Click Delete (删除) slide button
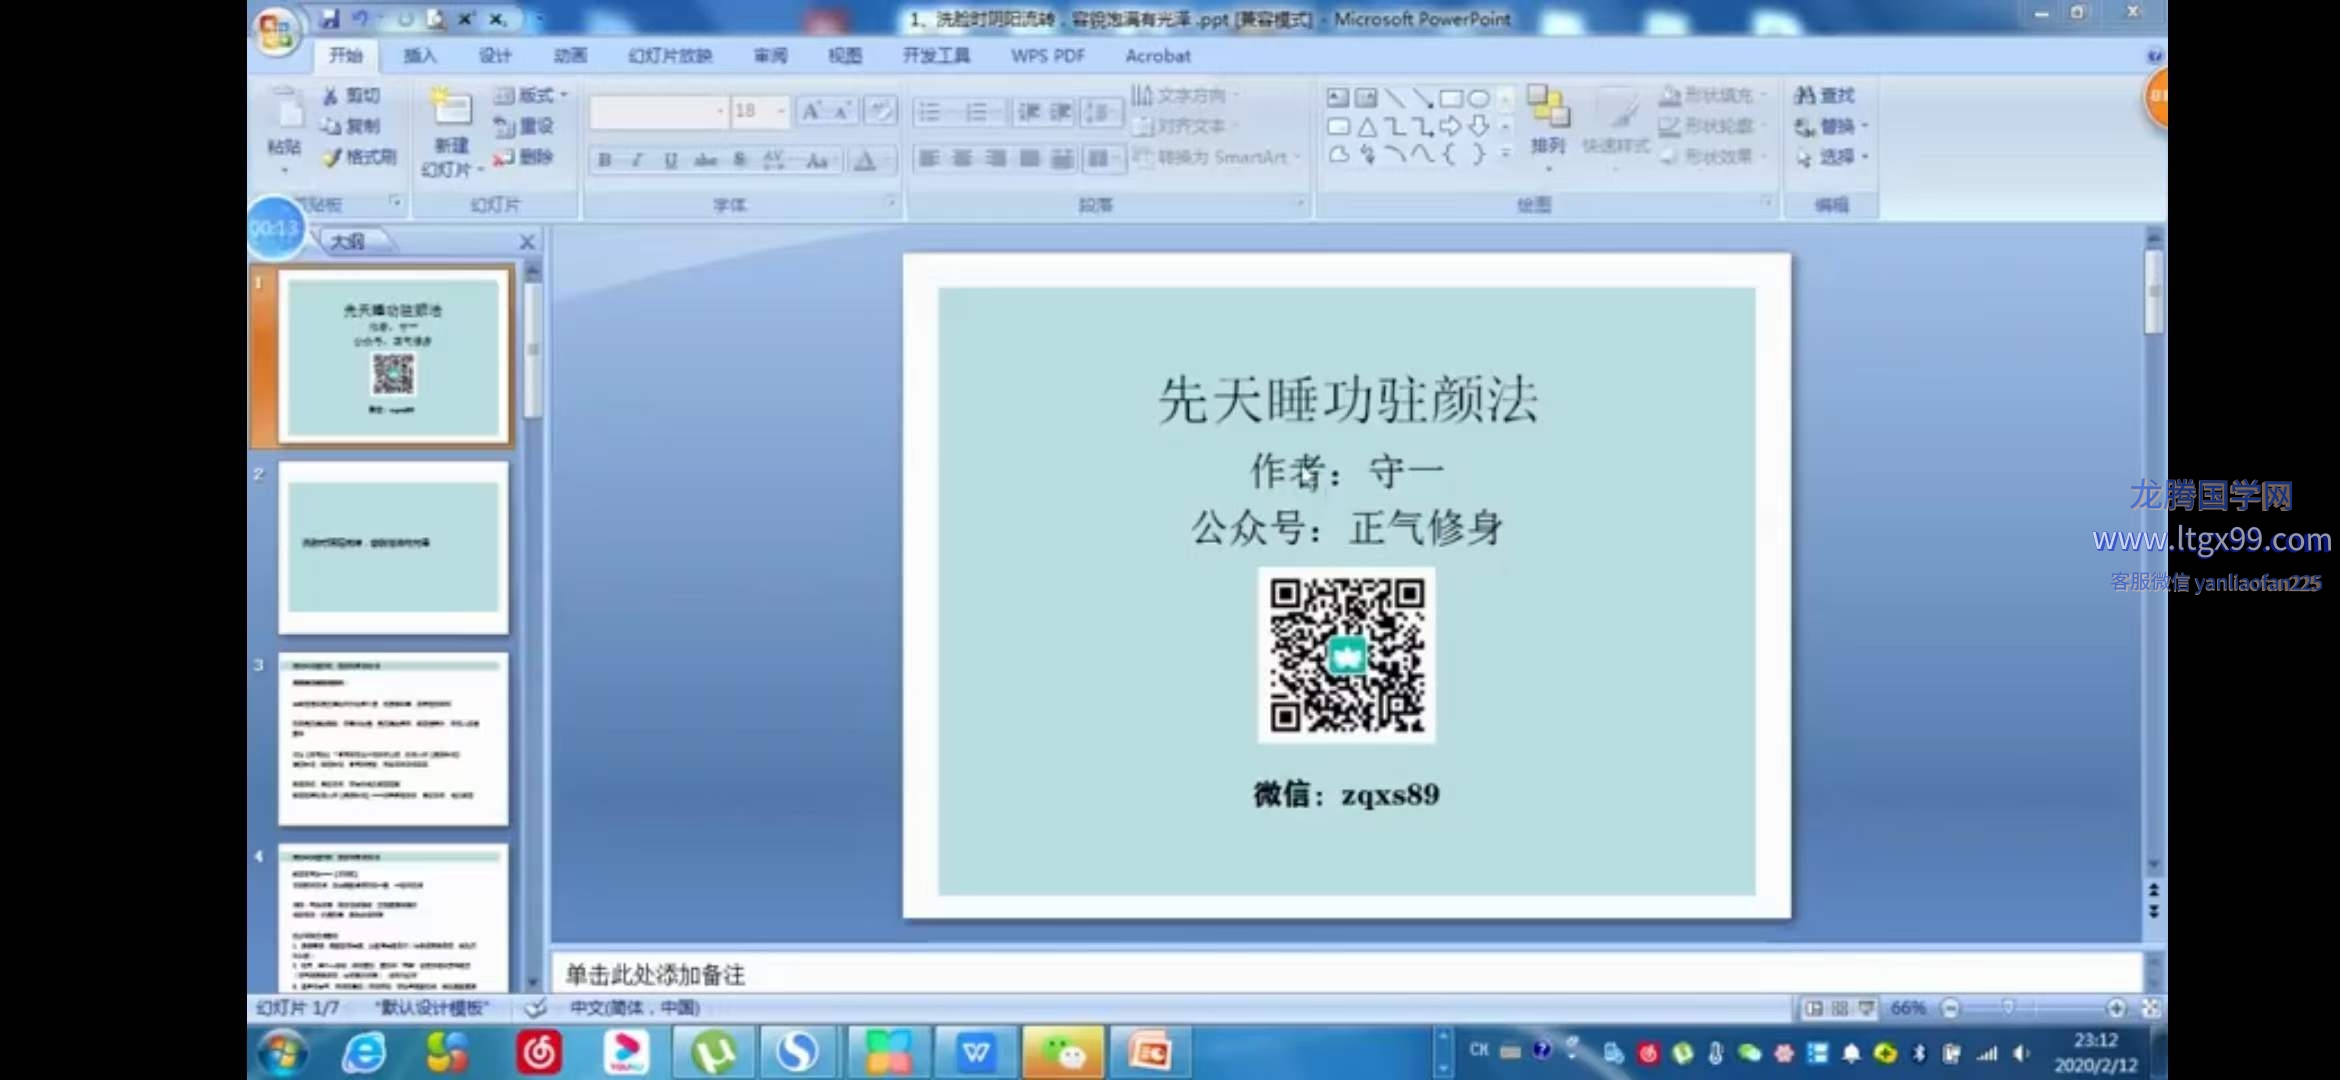Viewport: 2340px width, 1080px height. 525,157
